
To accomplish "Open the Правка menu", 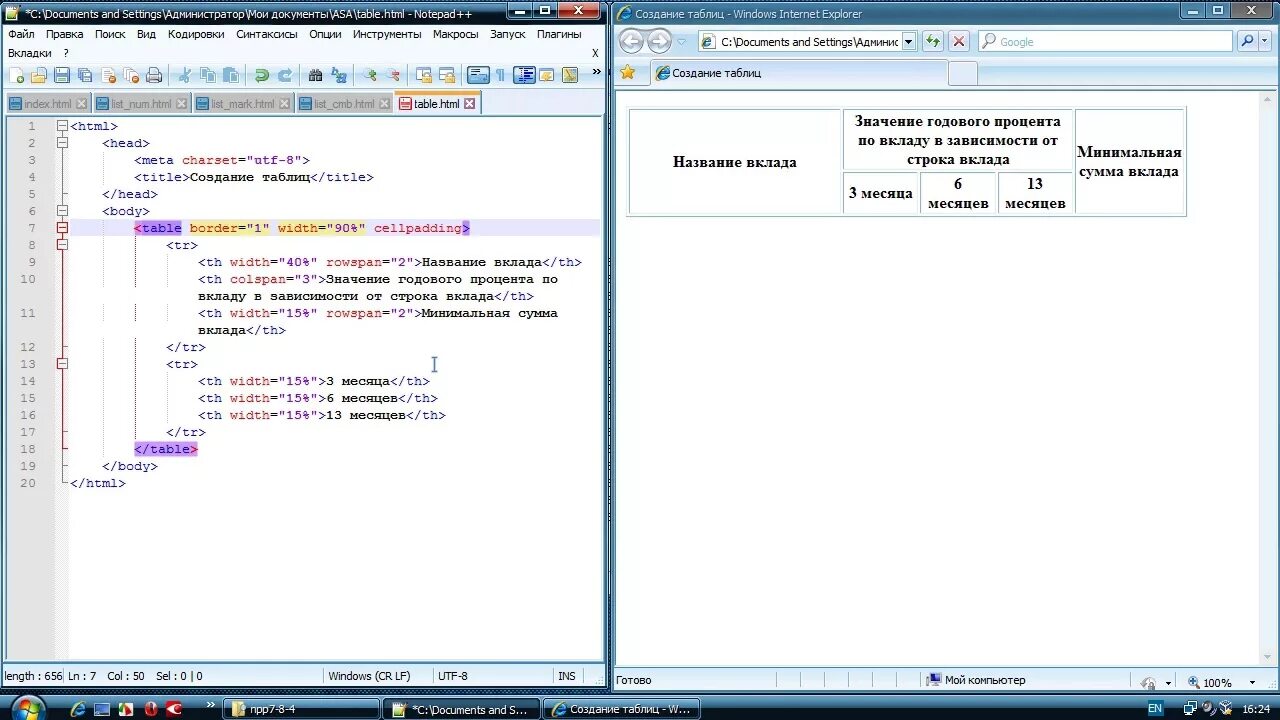I will pyautogui.click(x=64, y=34).
